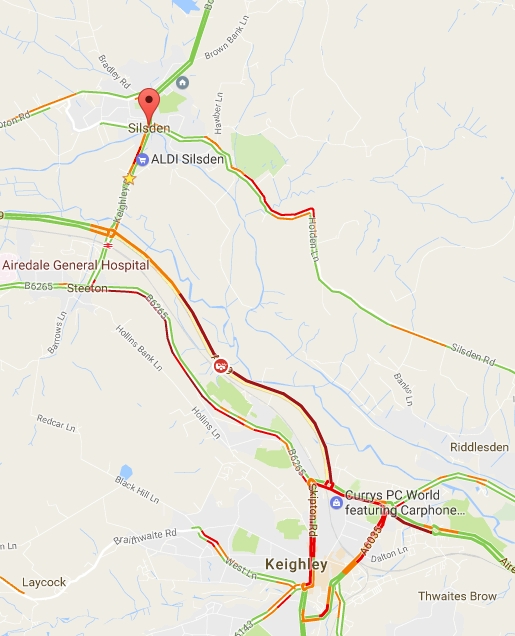Click the ALDI Silsden text label
The image size is (515, 636).
tap(187, 159)
